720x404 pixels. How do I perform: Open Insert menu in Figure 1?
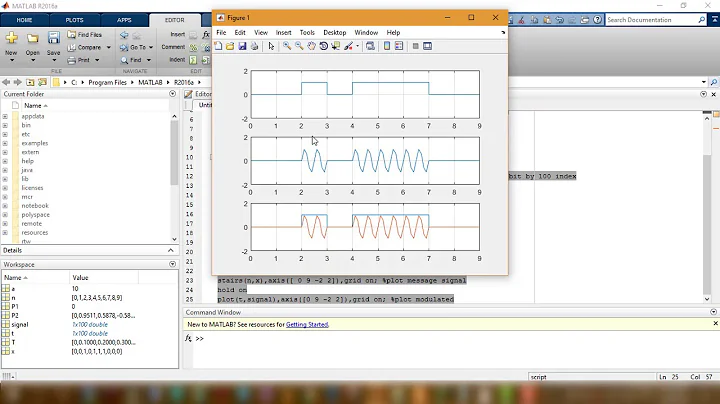click(x=283, y=33)
